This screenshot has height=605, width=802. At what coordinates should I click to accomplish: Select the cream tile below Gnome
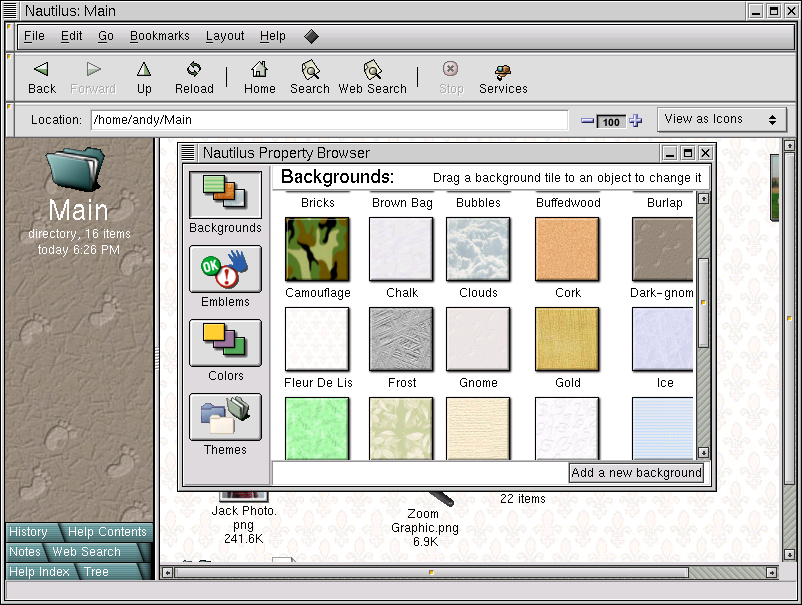click(478, 429)
